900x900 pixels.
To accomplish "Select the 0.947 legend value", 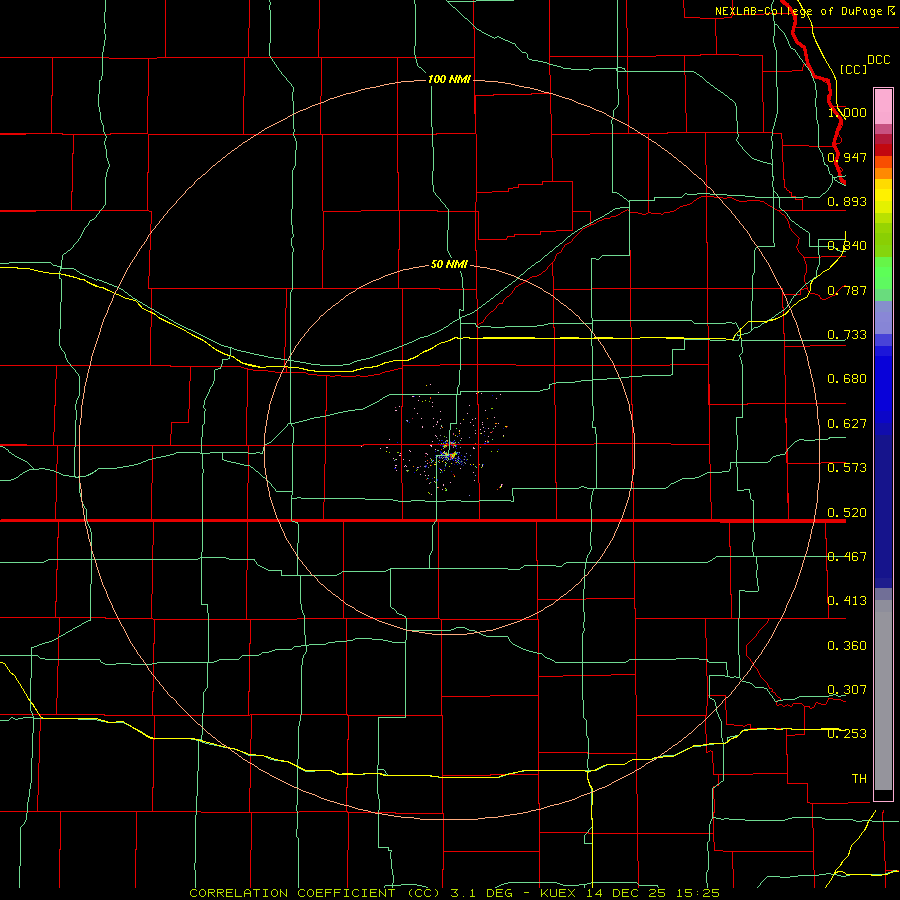I will tap(847, 157).
